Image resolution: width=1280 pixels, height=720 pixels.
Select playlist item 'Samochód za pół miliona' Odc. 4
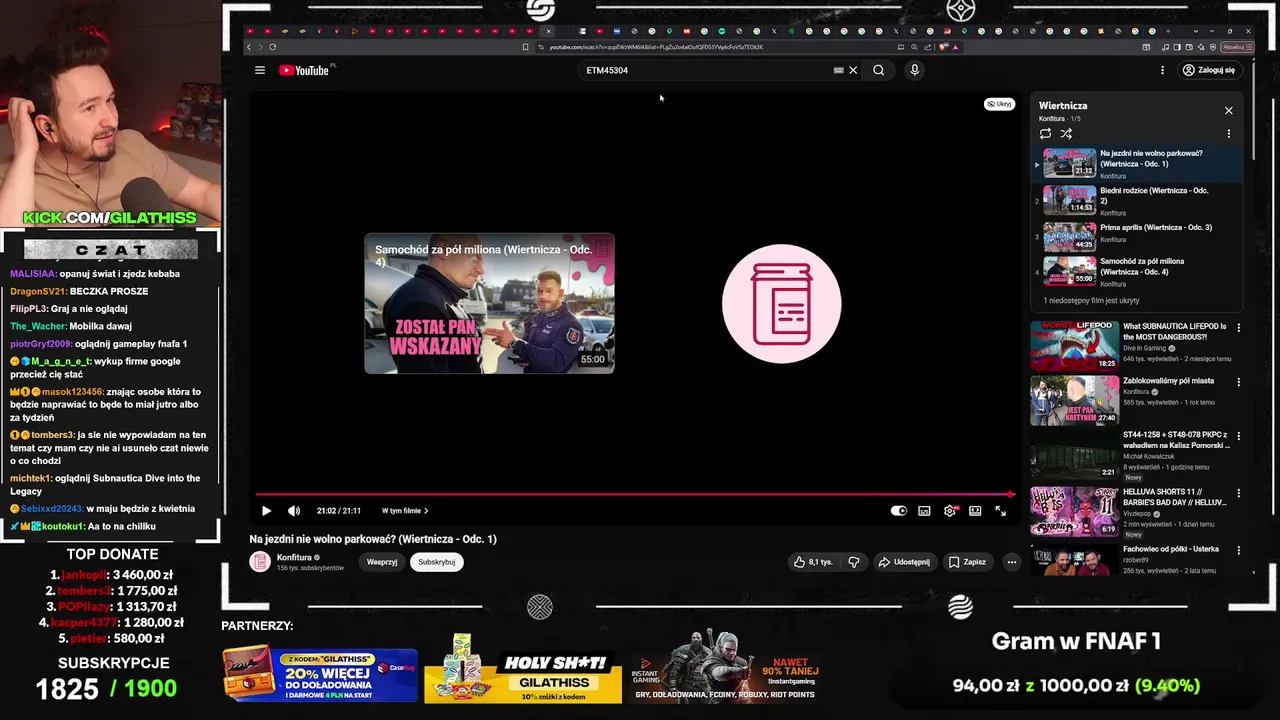click(x=1137, y=271)
